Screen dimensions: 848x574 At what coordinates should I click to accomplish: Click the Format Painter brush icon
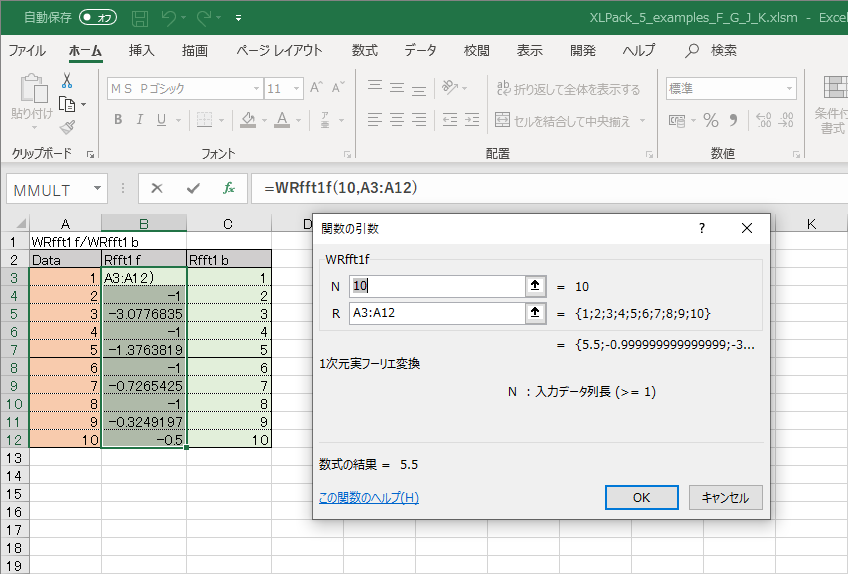(67, 127)
